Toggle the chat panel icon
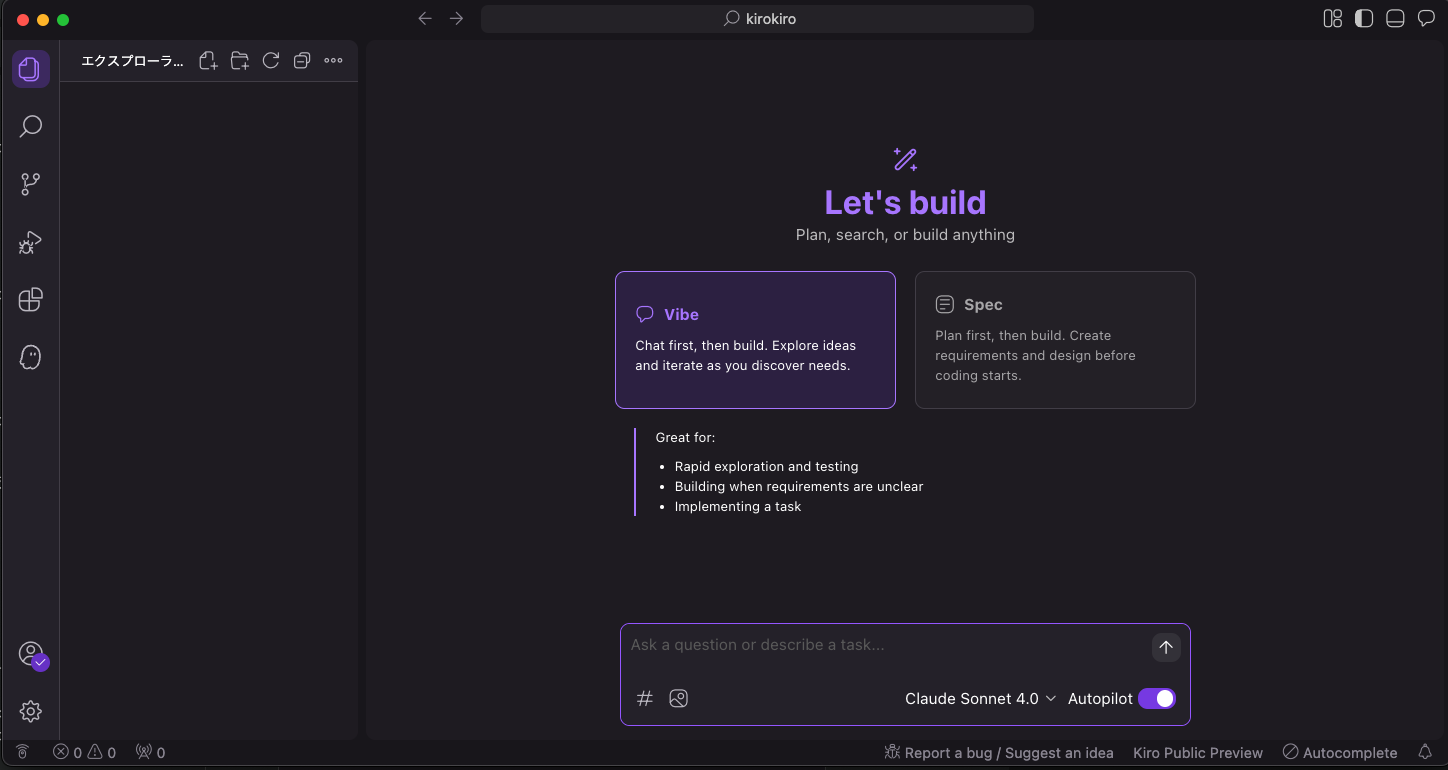Viewport: 1448px width, 770px height. [1426, 19]
